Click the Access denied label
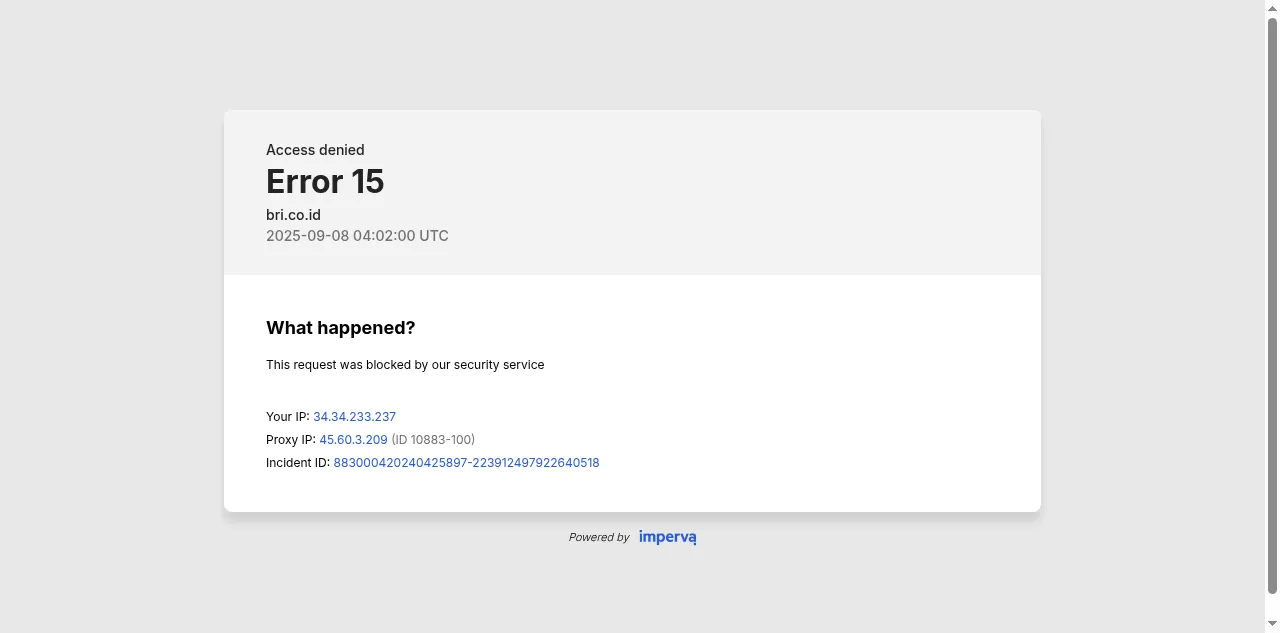 (x=315, y=150)
